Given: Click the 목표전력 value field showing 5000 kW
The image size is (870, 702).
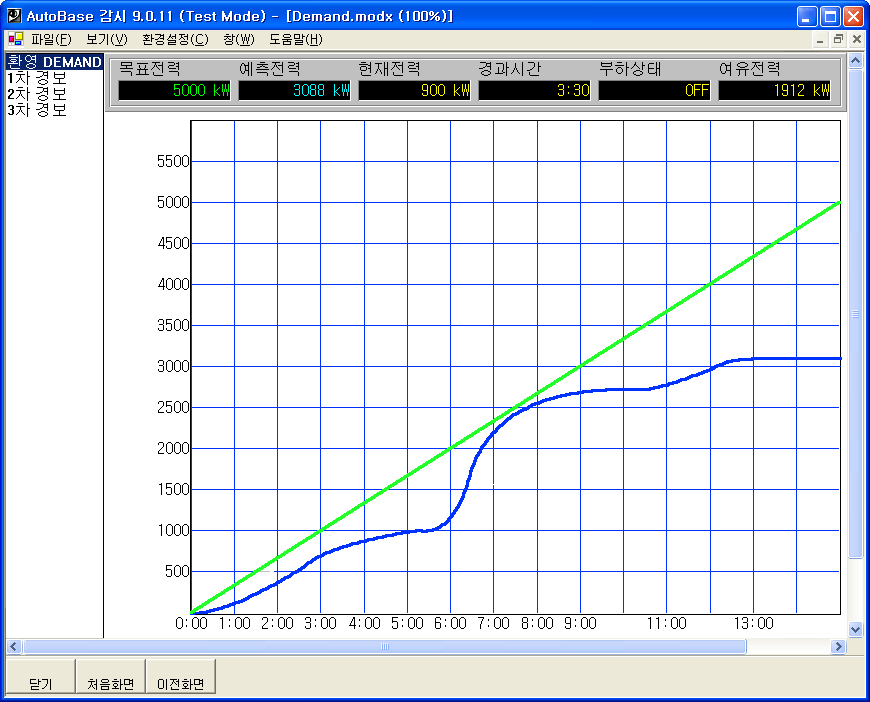Looking at the screenshot, I should pyautogui.click(x=174, y=90).
